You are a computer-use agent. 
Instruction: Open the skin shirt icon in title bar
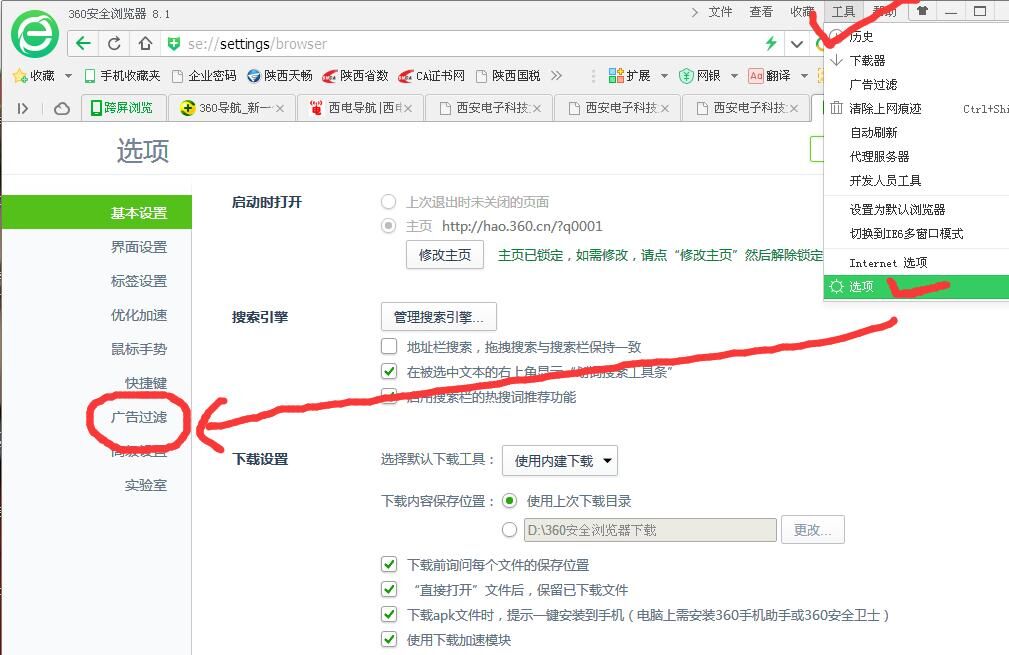coord(922,11)
